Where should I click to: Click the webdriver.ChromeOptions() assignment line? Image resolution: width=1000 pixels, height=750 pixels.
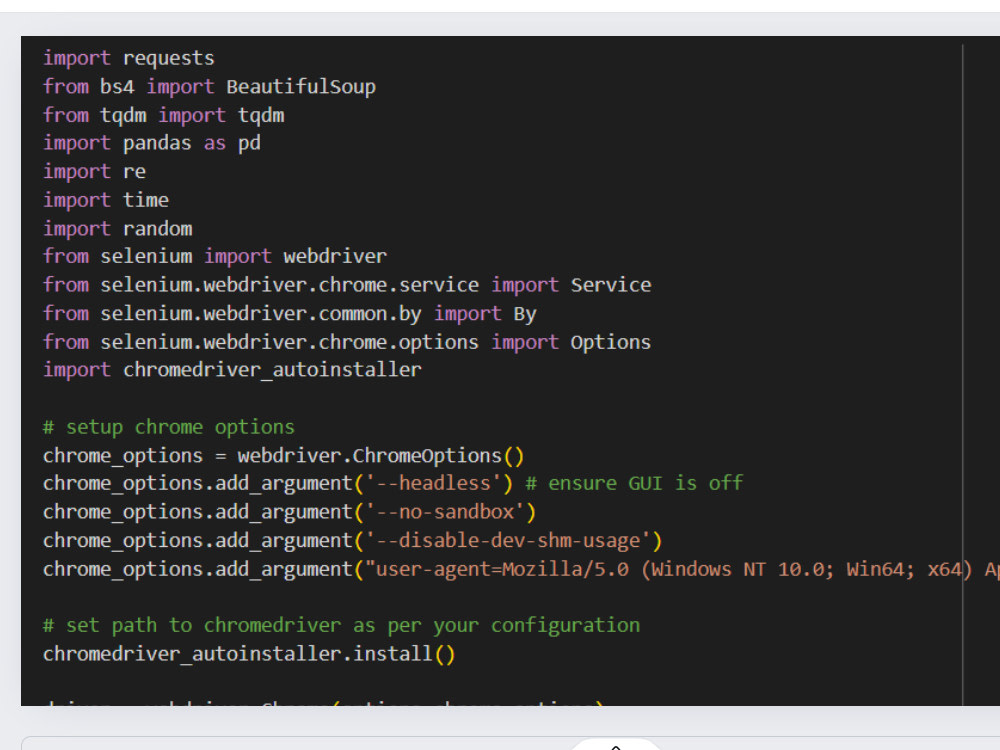[x=284, y=456]
